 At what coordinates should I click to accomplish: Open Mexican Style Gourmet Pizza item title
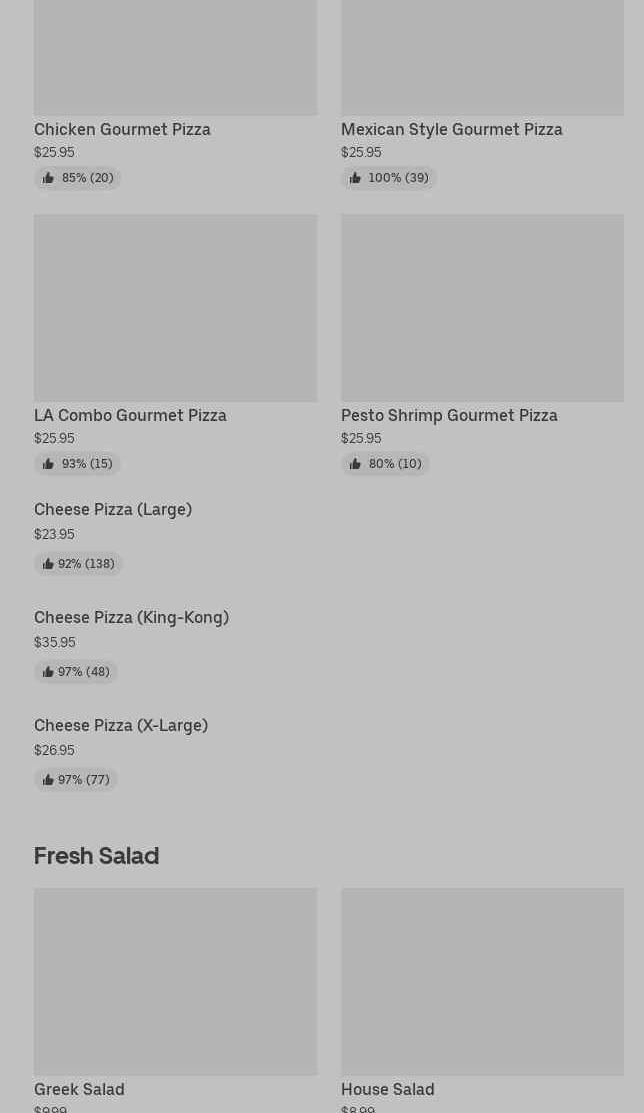coord(451,129)
